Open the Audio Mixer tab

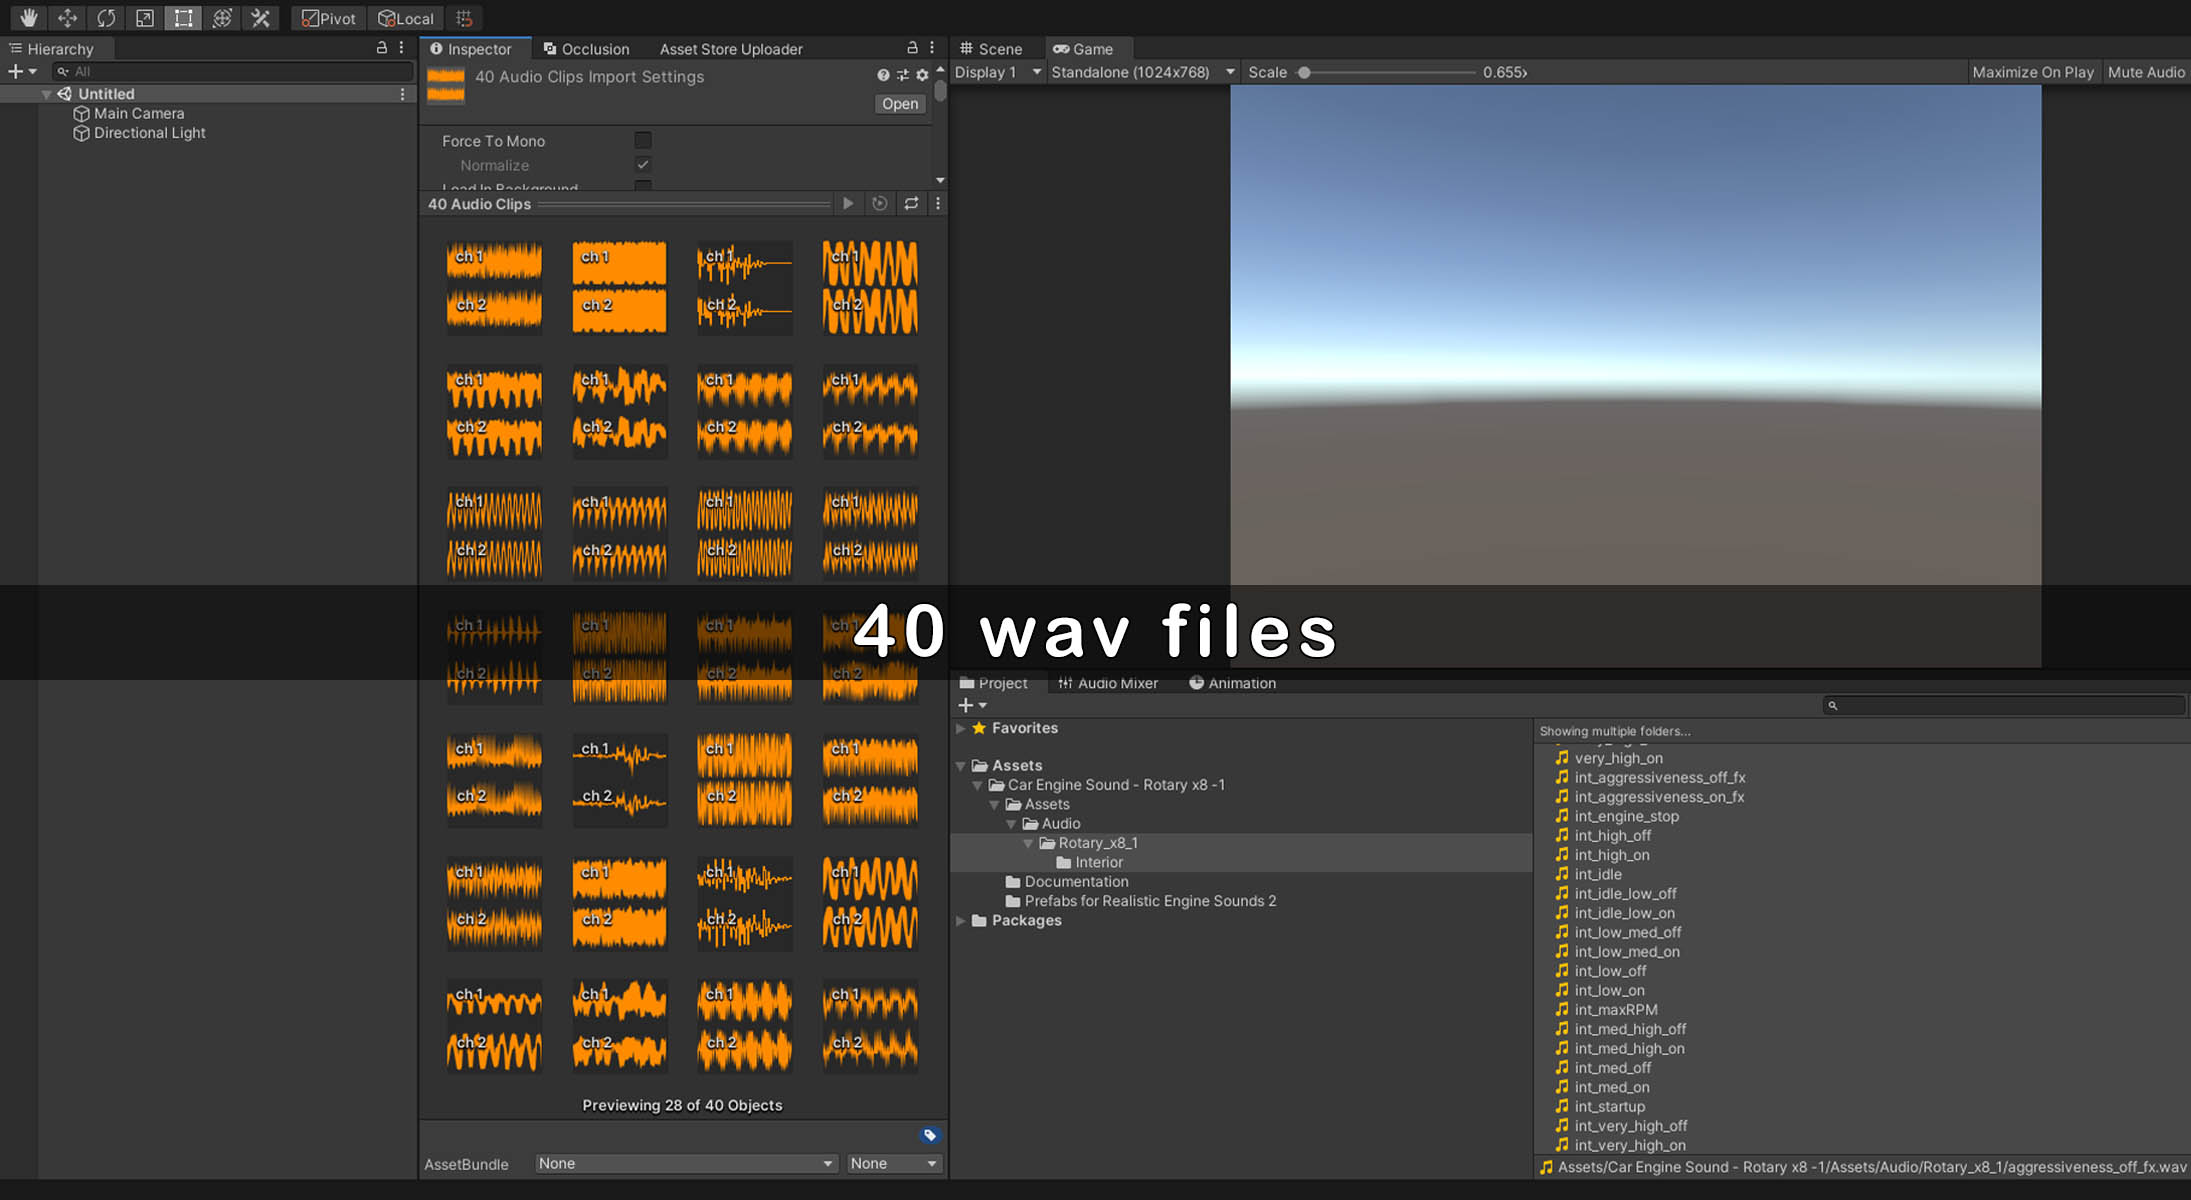tap(1108, 683)
